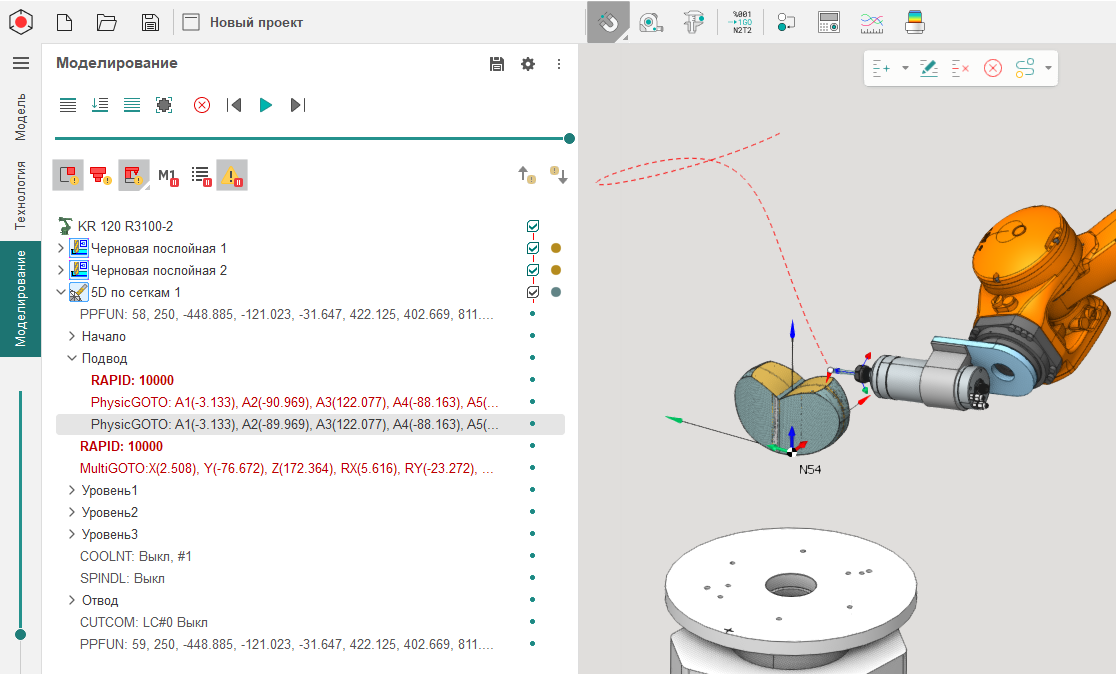Toggle checkbox for 5D по сеткам 1

[533, 292]
